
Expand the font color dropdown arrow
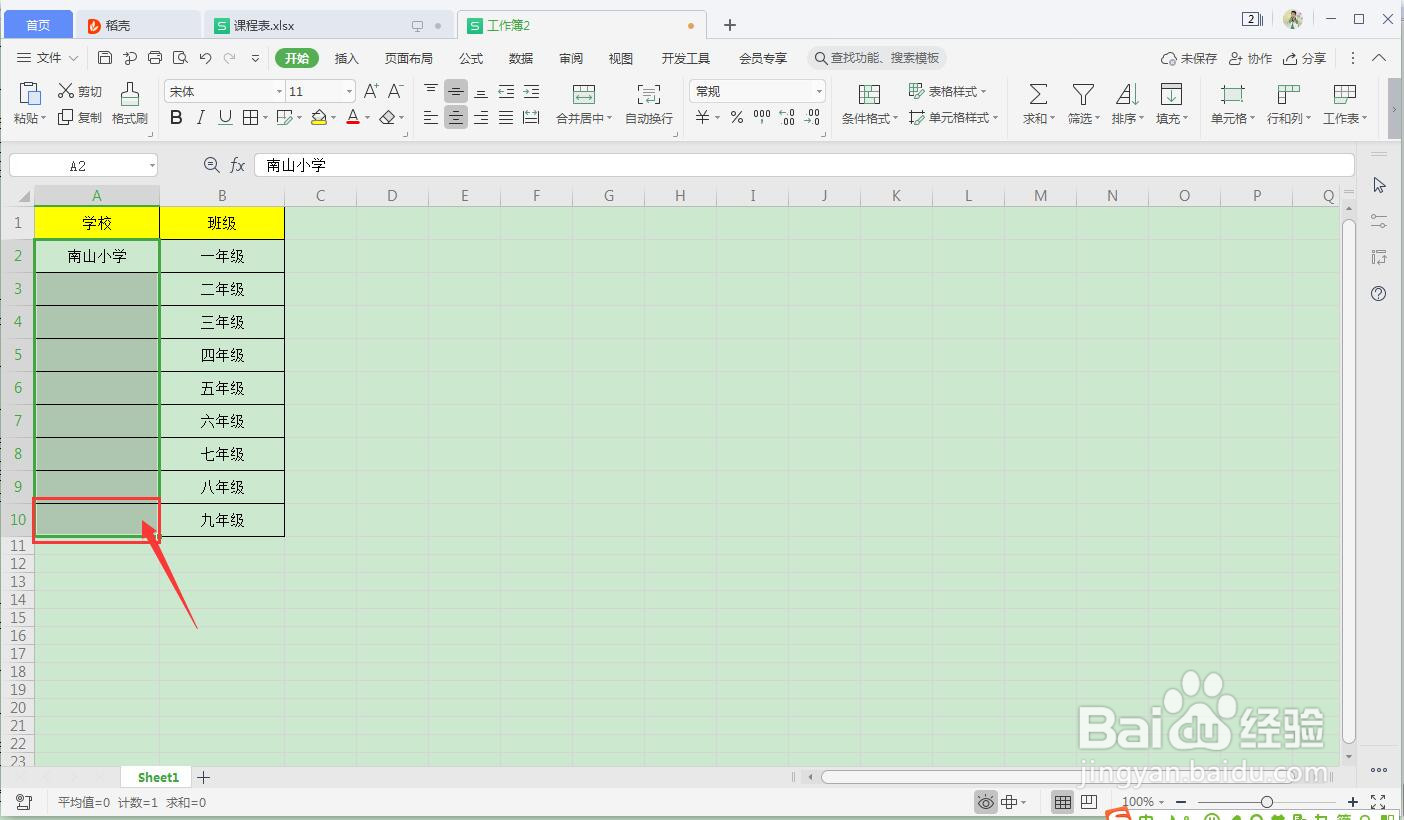(366, 117)
